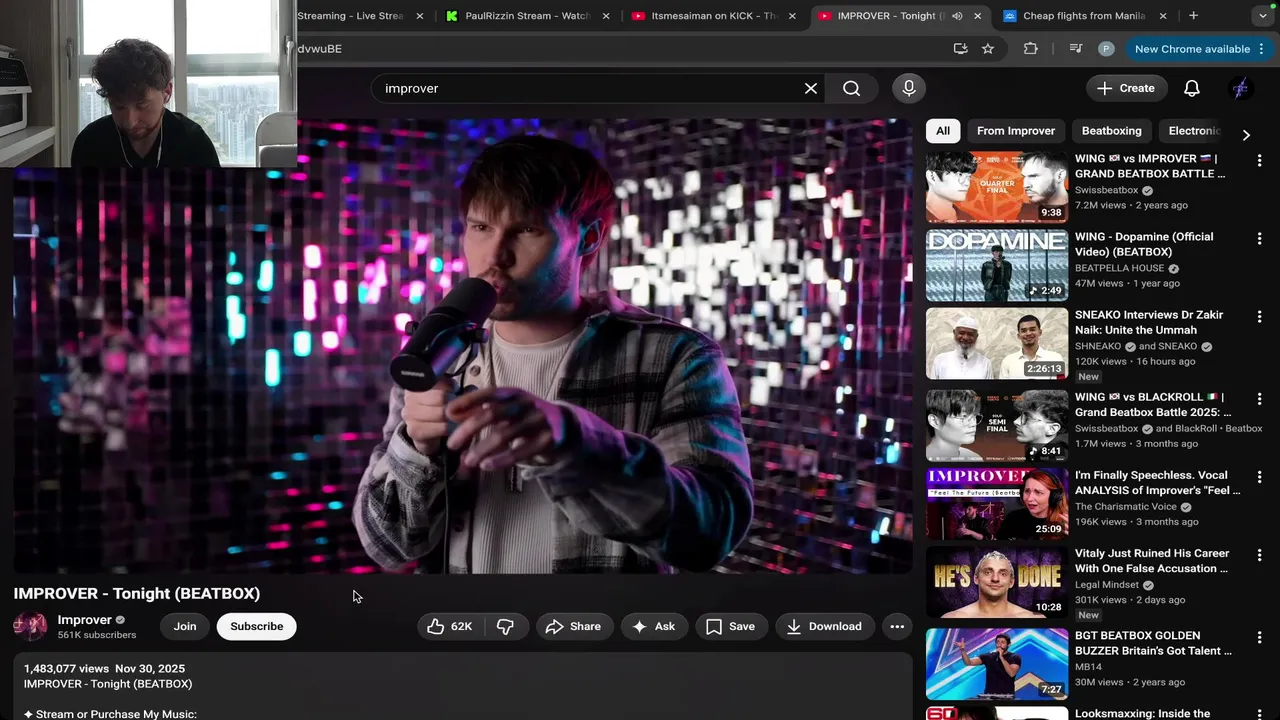1280x720 pixels.
Task: Open options for WING - Dopamine video
Action: click(1259, 238)
